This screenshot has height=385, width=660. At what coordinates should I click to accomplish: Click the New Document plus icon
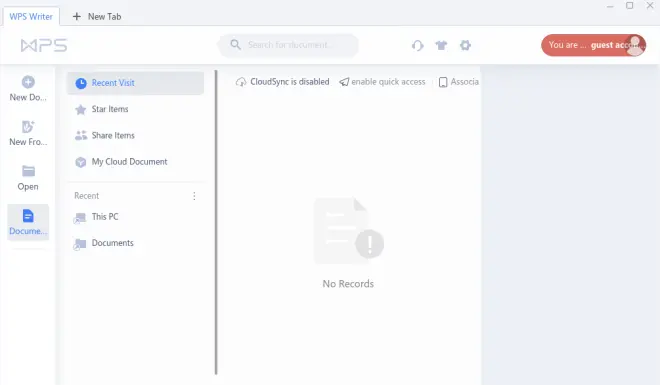[x=28, y=82]
